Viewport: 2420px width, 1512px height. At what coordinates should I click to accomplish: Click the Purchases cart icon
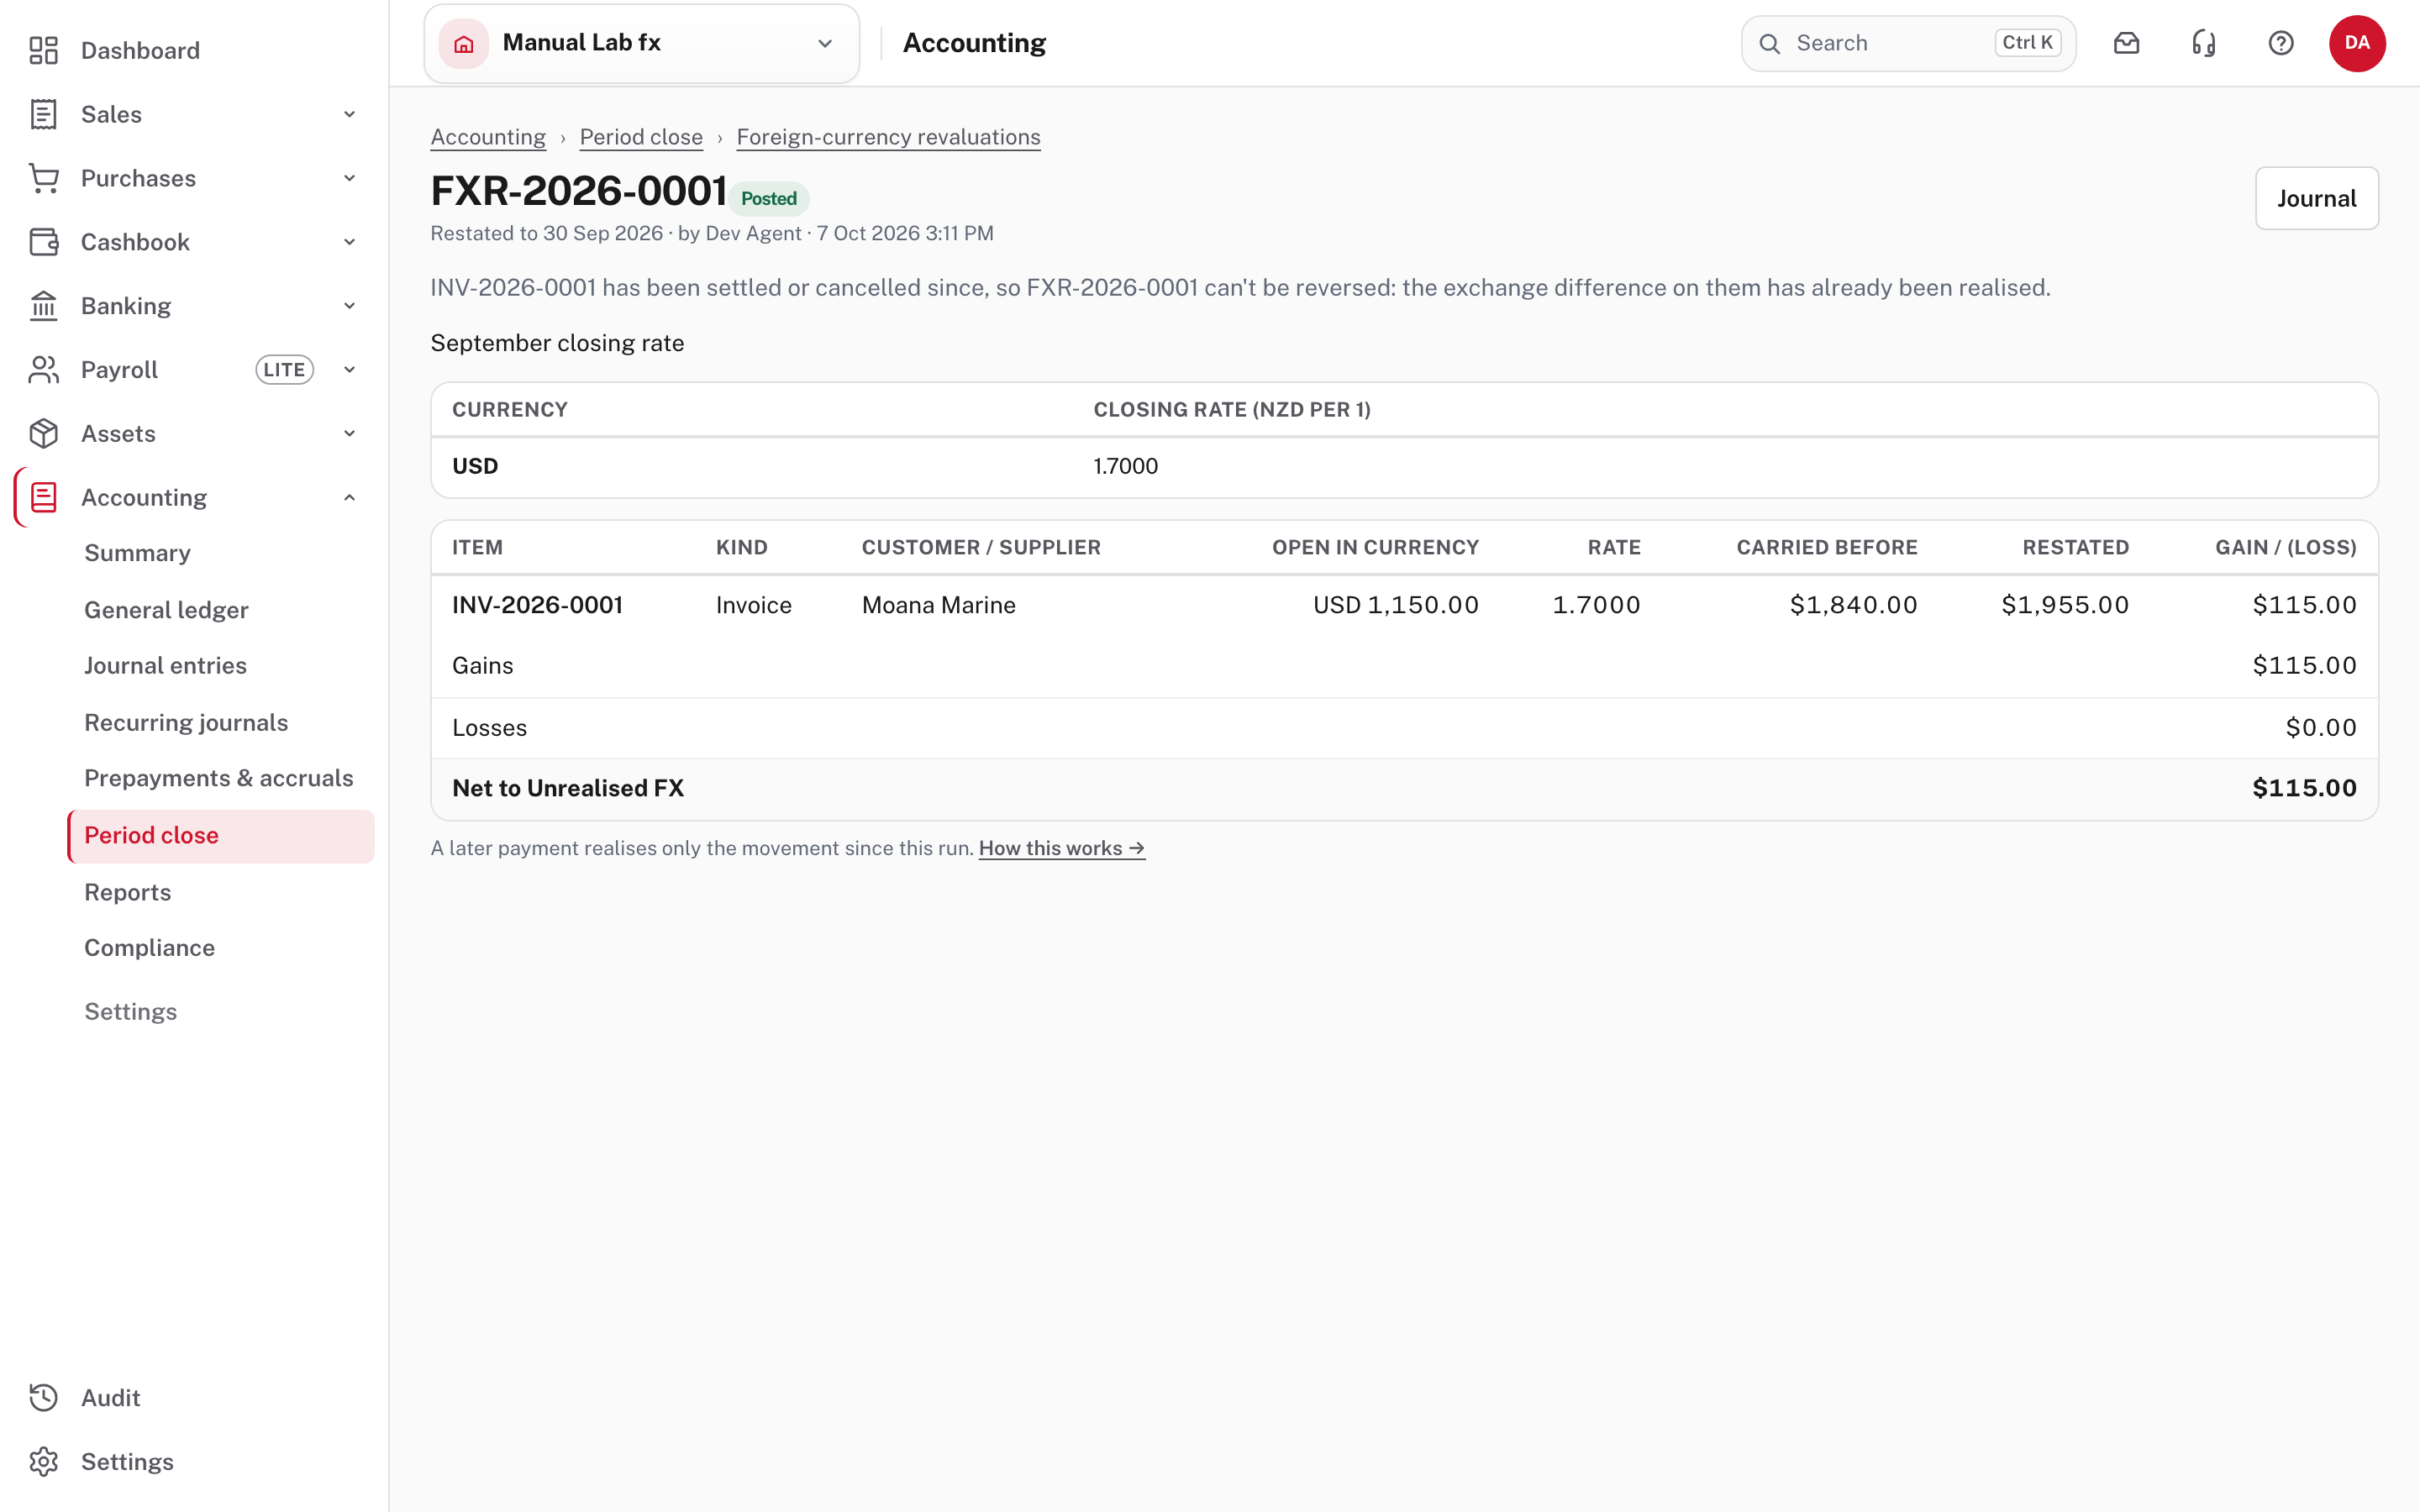click(43, 178)
